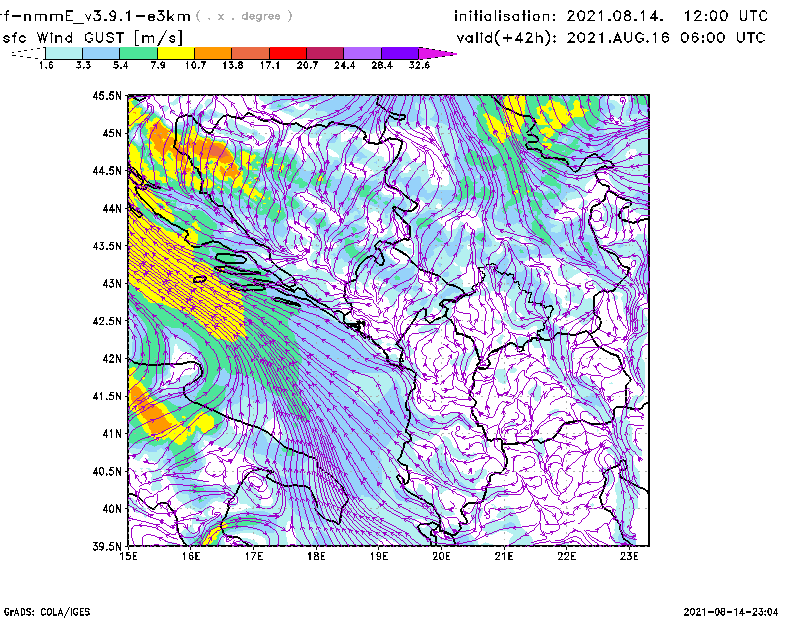
Task: Click the 40N latitude label
Action: pos(112,509)
